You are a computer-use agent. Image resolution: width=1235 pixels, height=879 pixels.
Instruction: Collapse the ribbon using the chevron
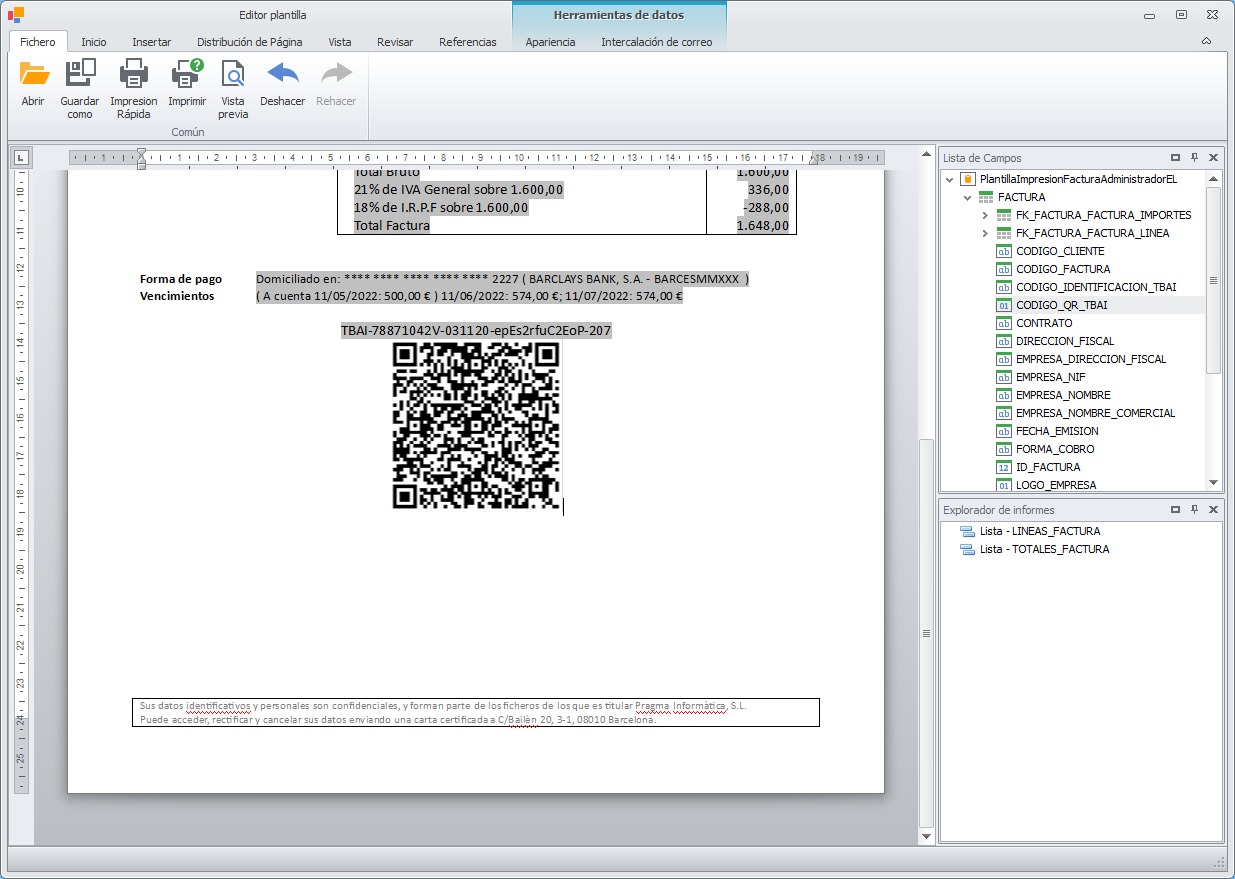point(1206,41)
